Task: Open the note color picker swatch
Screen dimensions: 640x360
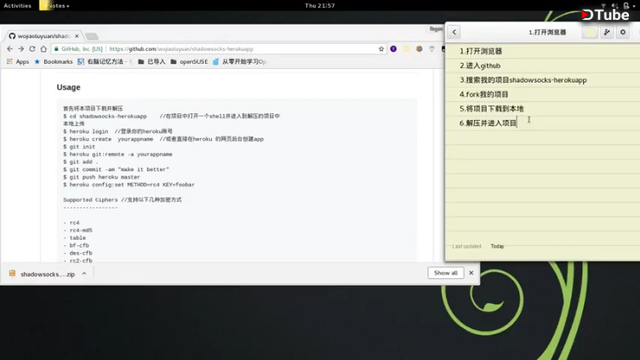Action: point(590,32)
